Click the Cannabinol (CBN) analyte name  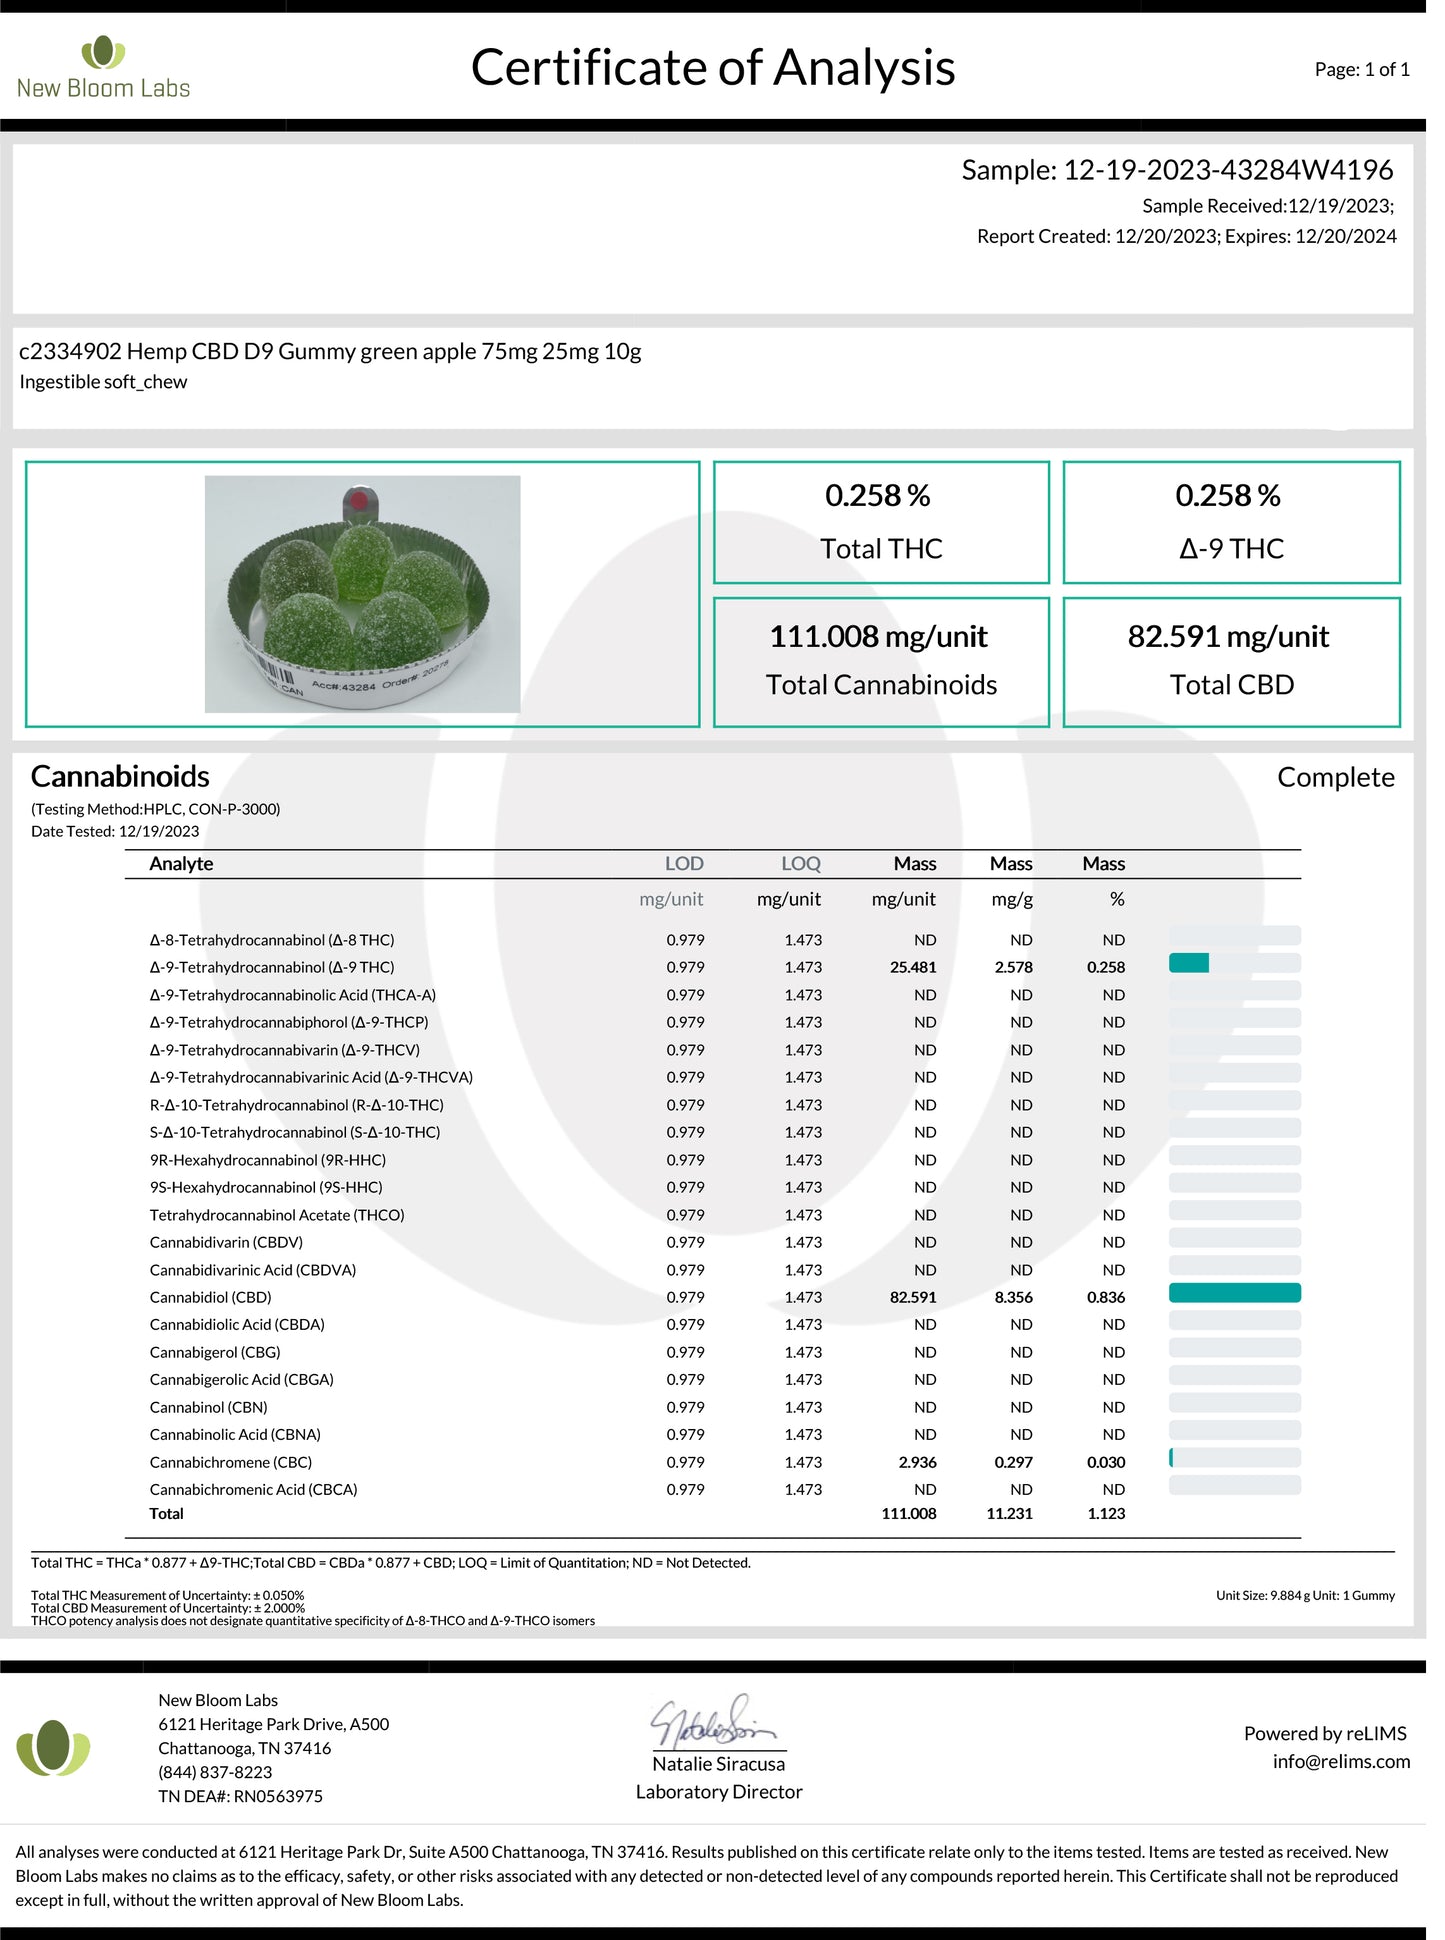tap(209, 1407)
